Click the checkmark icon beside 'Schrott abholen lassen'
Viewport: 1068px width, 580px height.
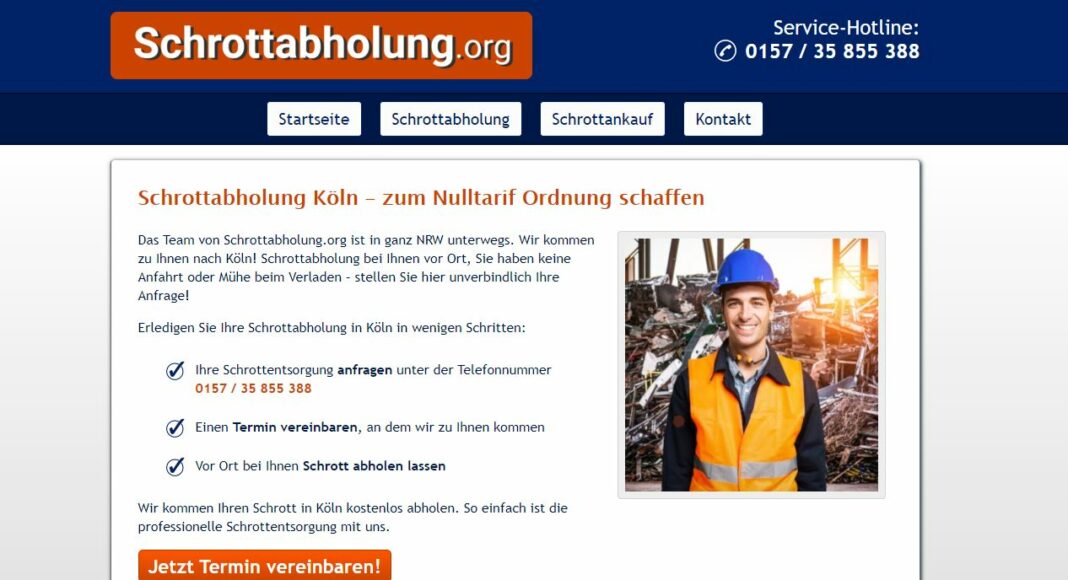tap(175, 466)
